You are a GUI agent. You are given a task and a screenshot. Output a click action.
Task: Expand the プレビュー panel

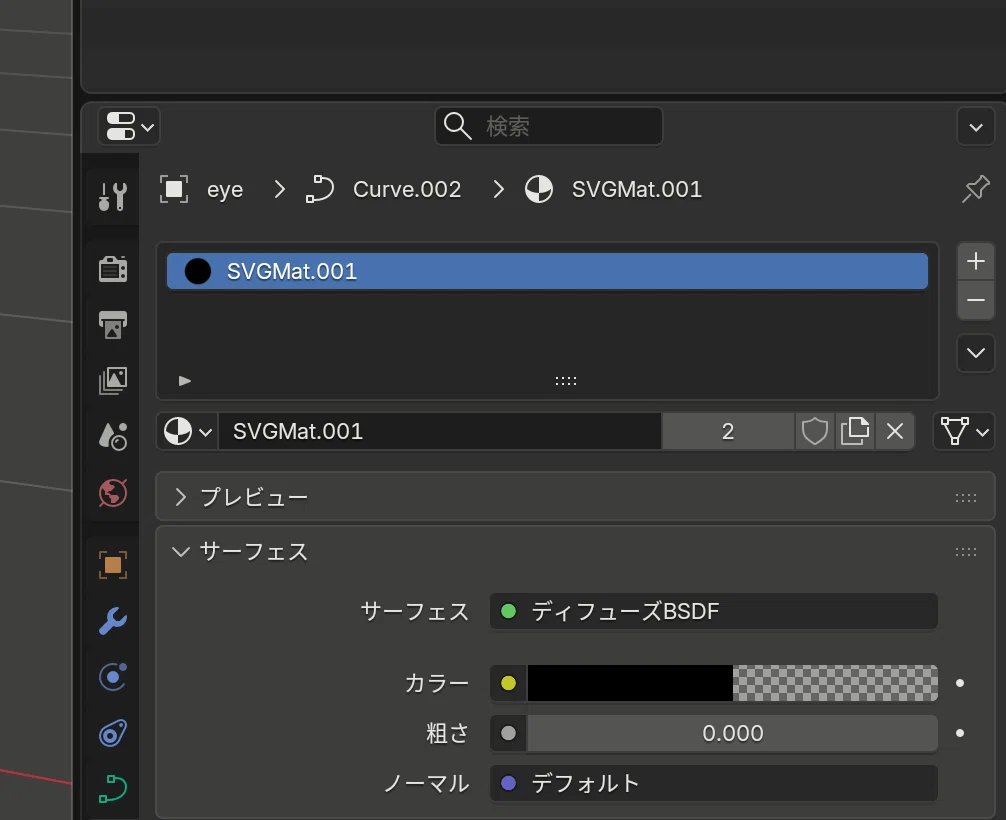pyautogui.click(x=180, y=497)
